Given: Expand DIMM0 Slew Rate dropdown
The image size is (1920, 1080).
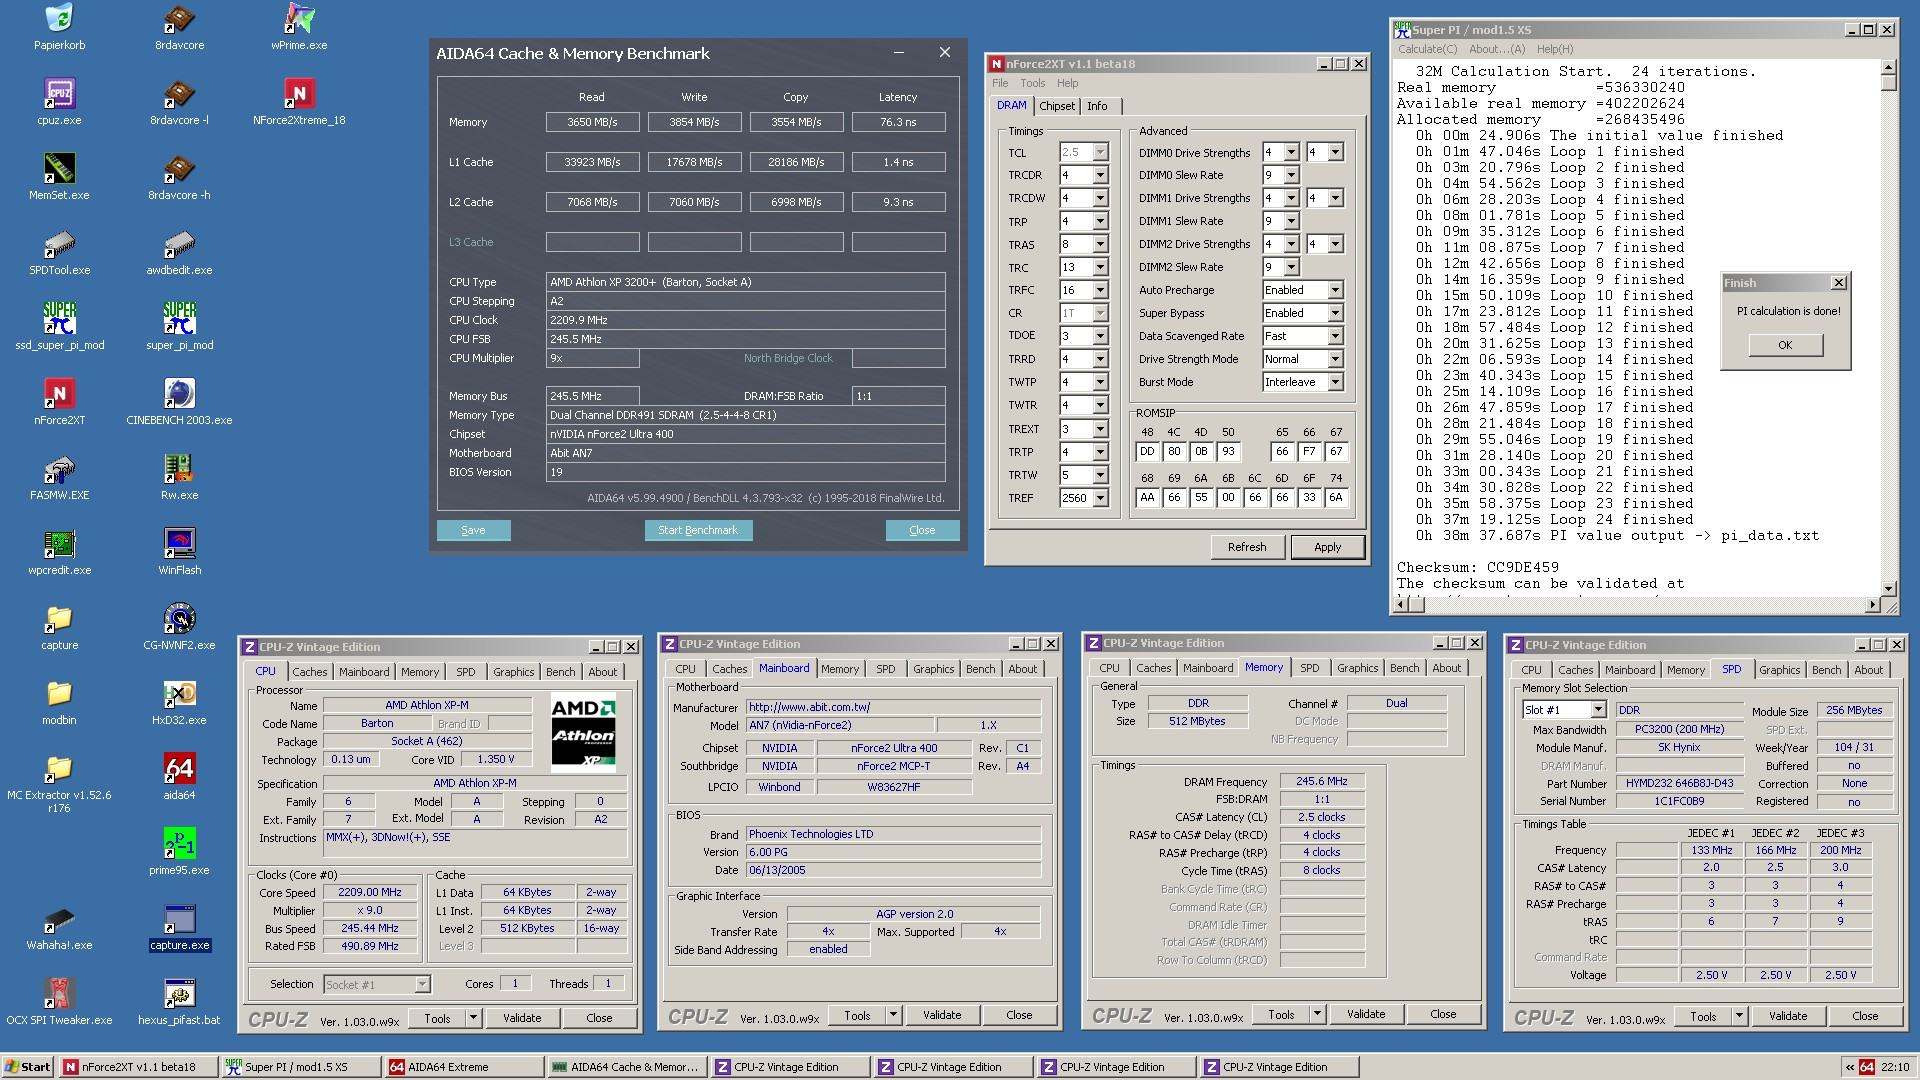Looking at the screenshot, I should click(1291, 175).
